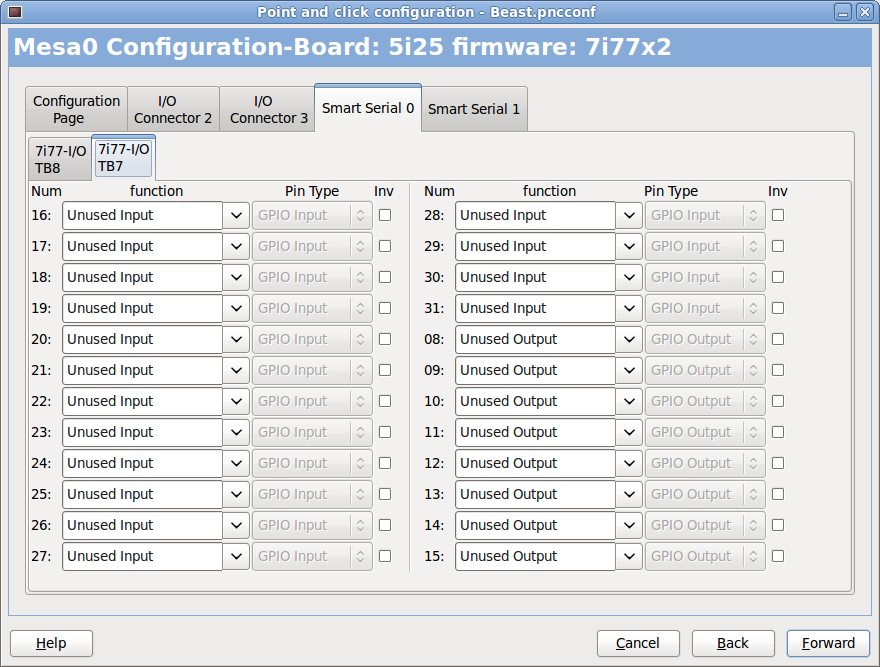Click Pin Type stepper for pin 19
Image resolution: width=880 pixels, height=667 pixels.
[360, 308]
